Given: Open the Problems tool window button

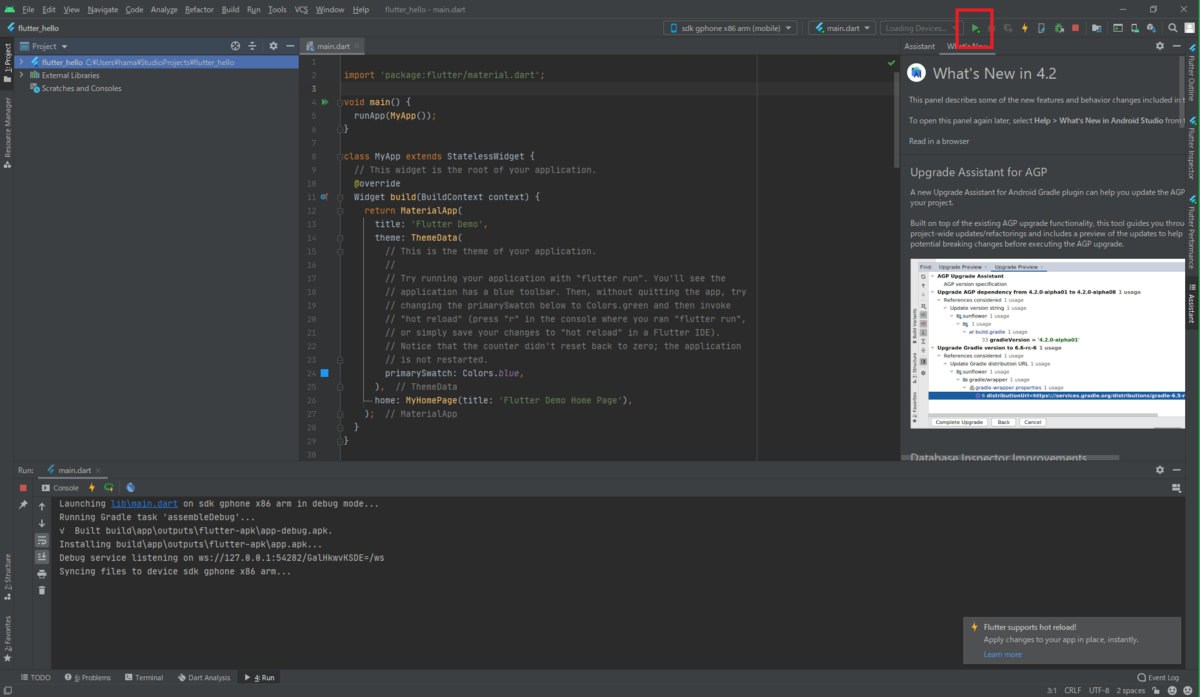Looking at the screenshot, I should 90,677.
